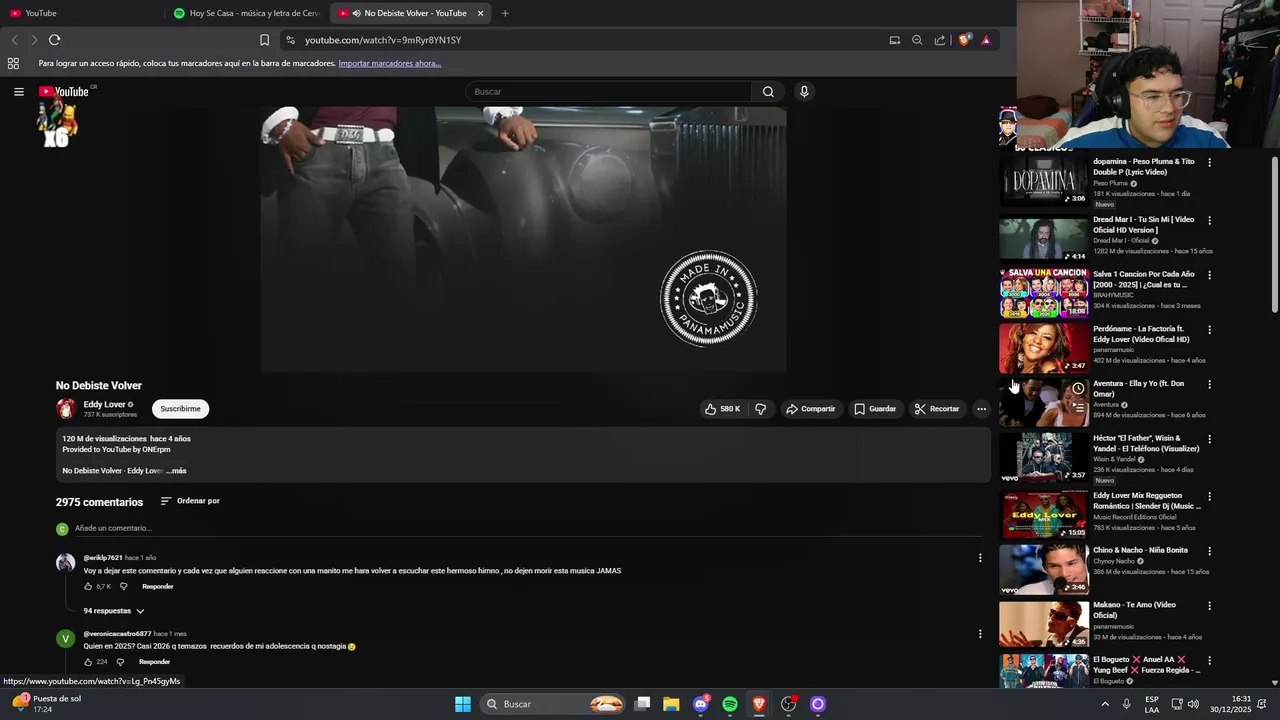1280x720 pixels.
Task: Click the YouTube search input field
Action: click(x=608, y=91)
